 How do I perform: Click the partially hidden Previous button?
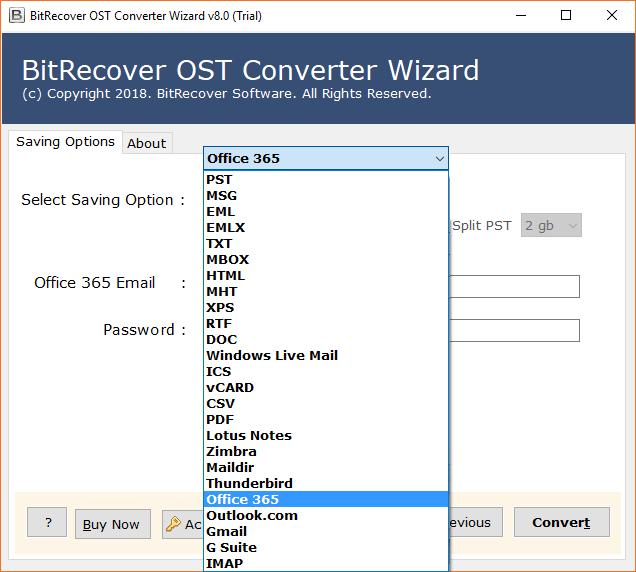(x=476, y=522)
